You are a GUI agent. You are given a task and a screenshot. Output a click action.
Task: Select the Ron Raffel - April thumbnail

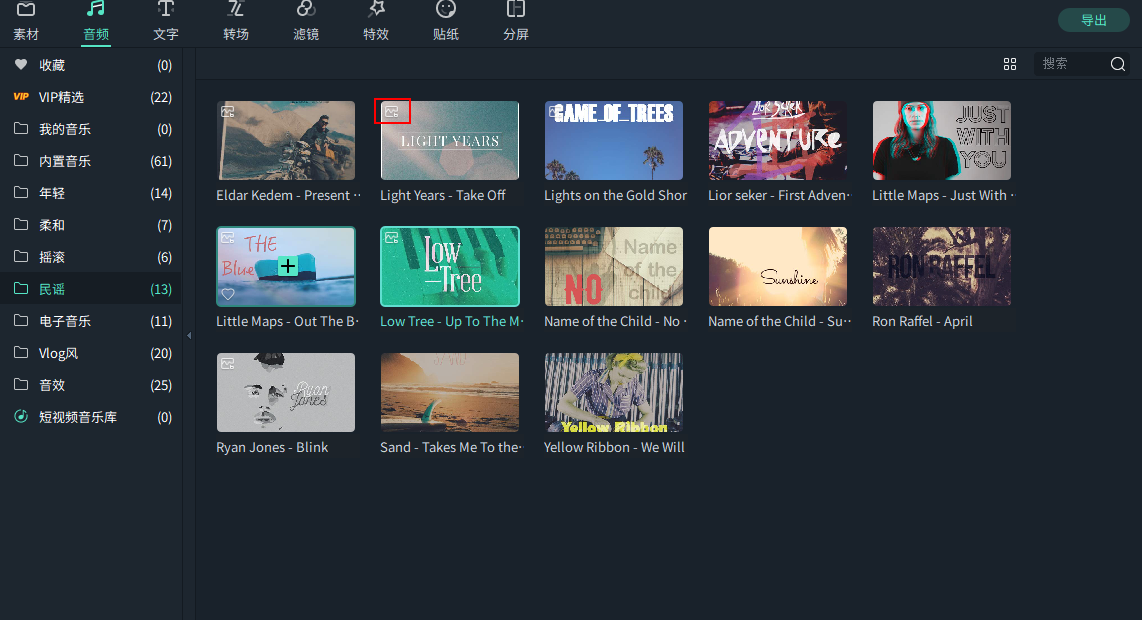942,267
